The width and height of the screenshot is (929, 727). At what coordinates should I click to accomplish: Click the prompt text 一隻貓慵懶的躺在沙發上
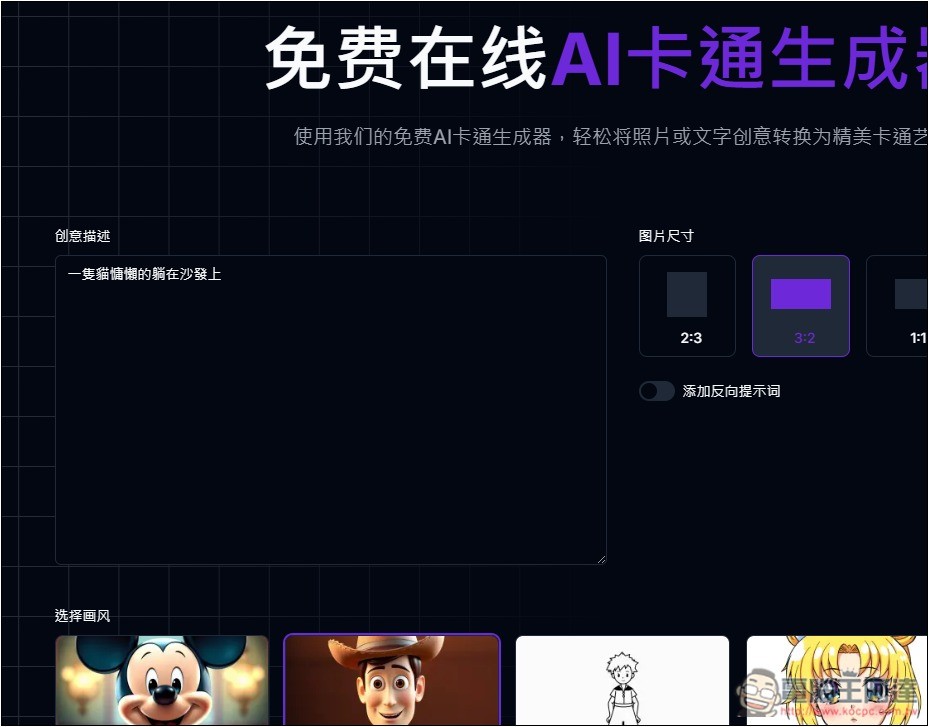tap(144, 273)
